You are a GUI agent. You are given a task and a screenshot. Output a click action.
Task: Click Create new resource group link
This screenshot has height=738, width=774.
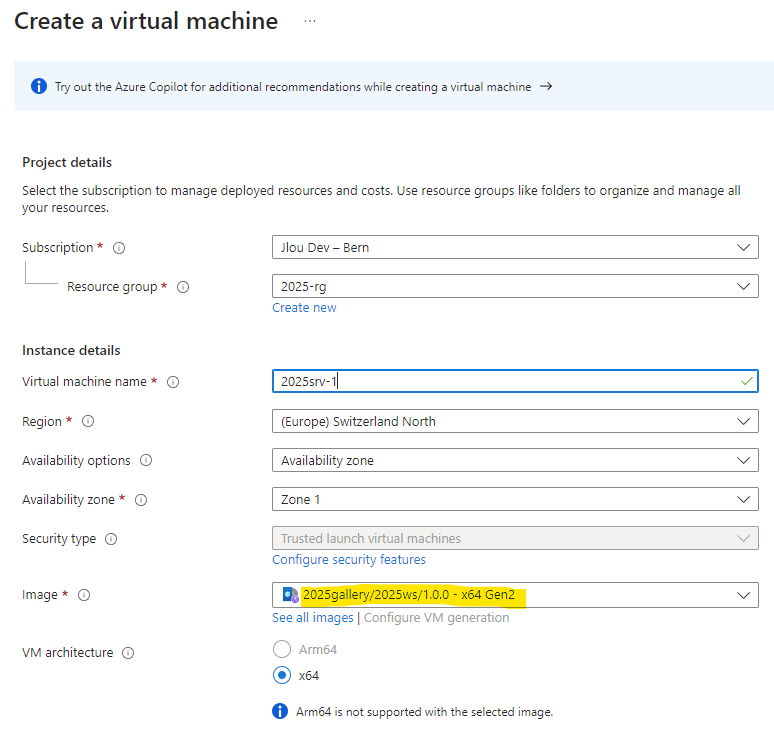(x=304, y=308)
